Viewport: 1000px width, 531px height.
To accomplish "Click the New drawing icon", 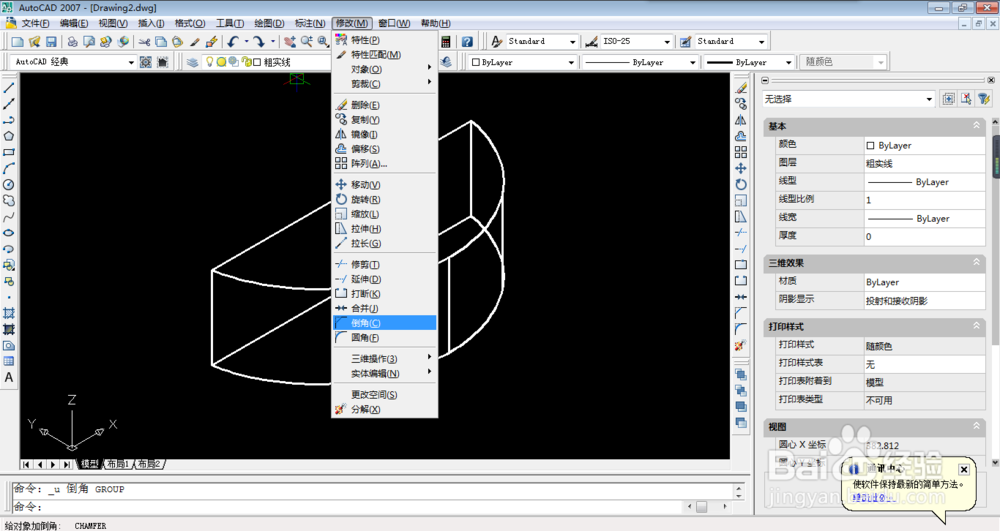I will pos(17,41).
